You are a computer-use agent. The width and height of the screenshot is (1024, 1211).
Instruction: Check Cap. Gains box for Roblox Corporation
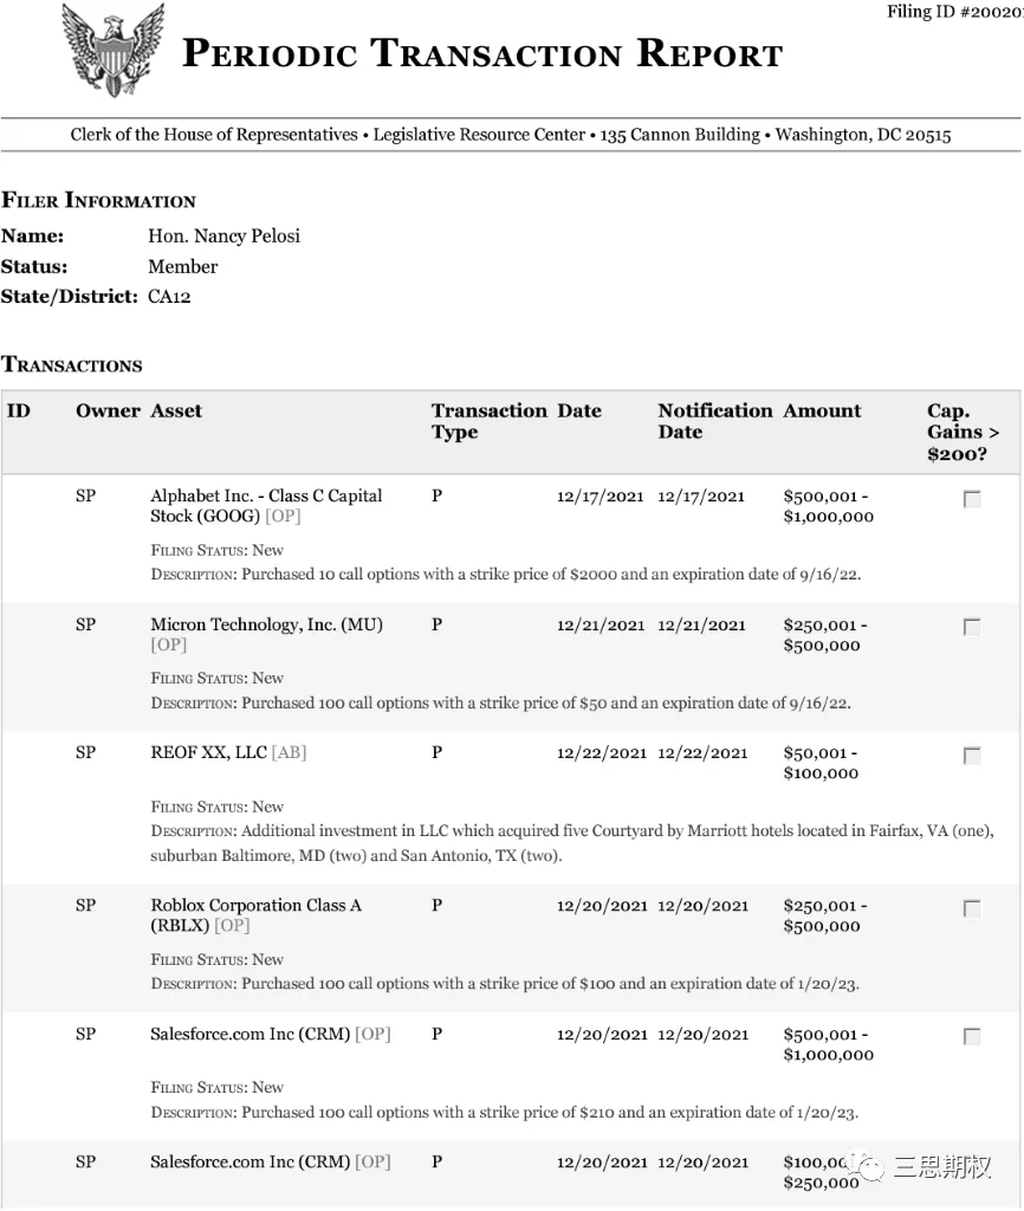coord(971,908)
